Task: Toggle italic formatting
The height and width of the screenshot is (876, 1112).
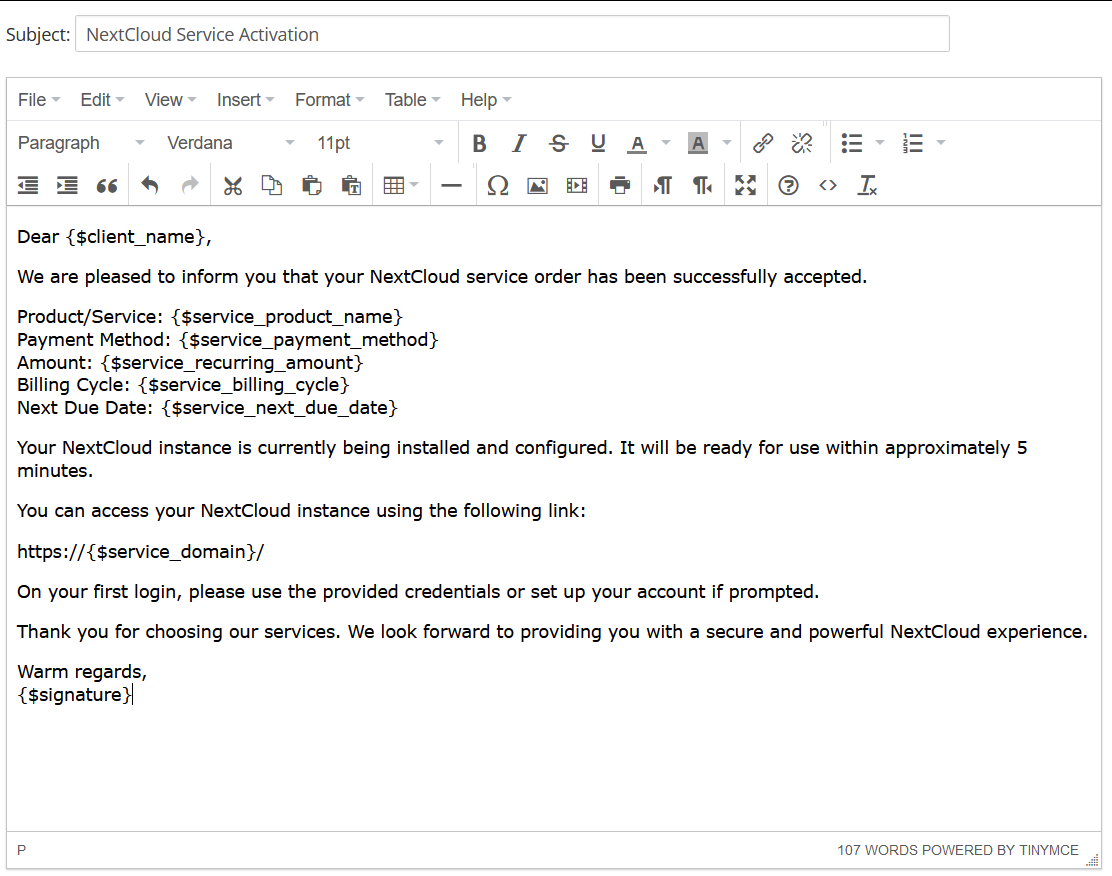Action: pyautogui.click(x=518, y=143)
